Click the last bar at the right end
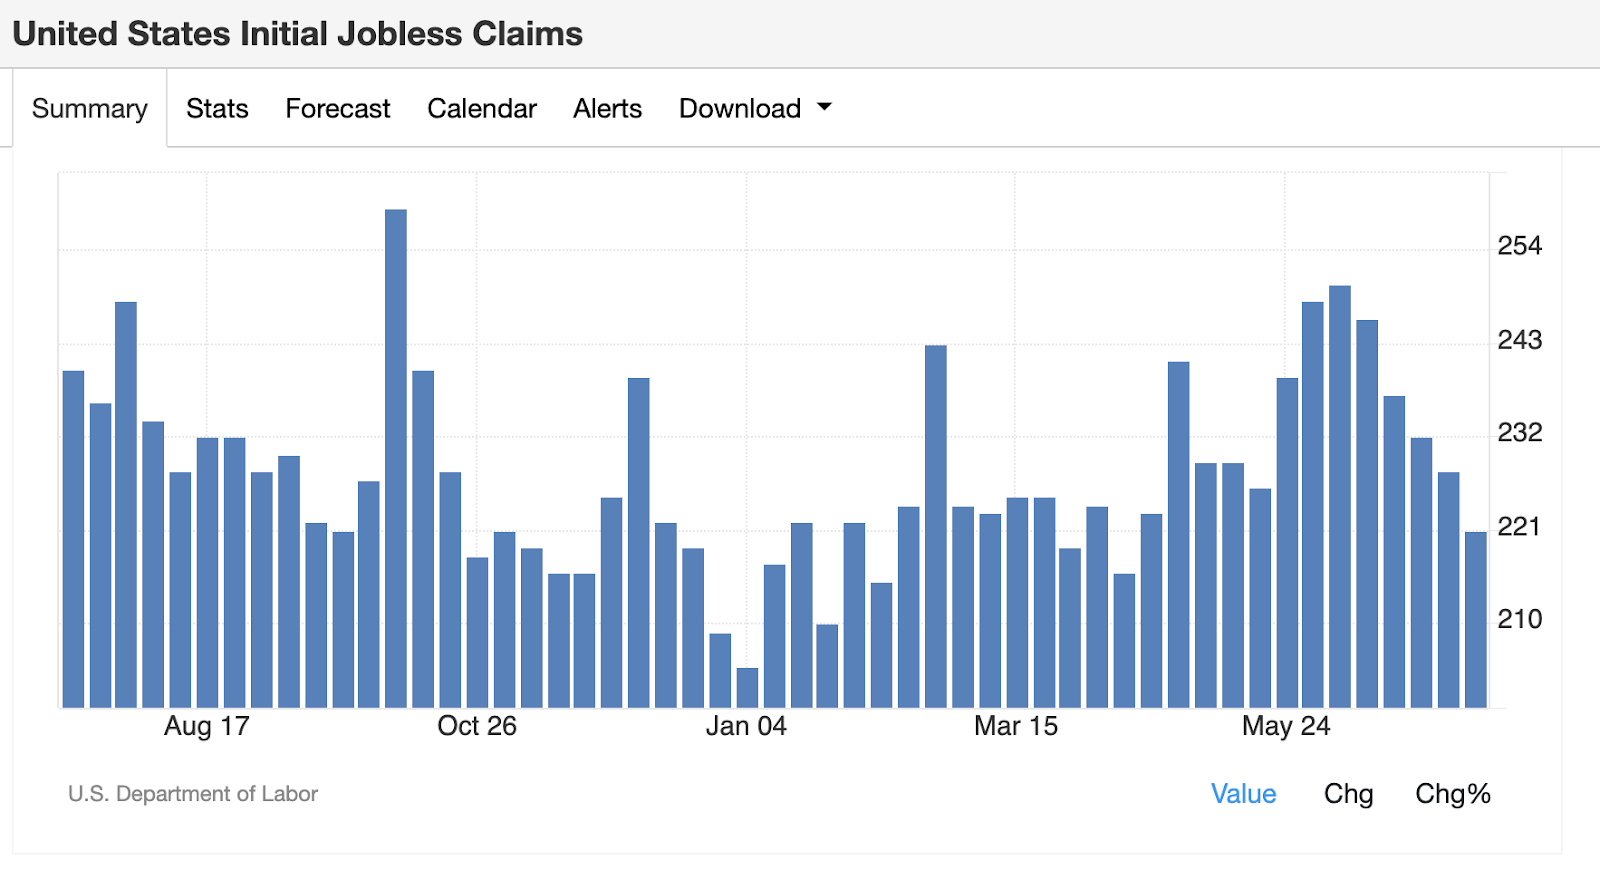The height and width of the screenshot is (870, 1600). tap(1476, 620)
